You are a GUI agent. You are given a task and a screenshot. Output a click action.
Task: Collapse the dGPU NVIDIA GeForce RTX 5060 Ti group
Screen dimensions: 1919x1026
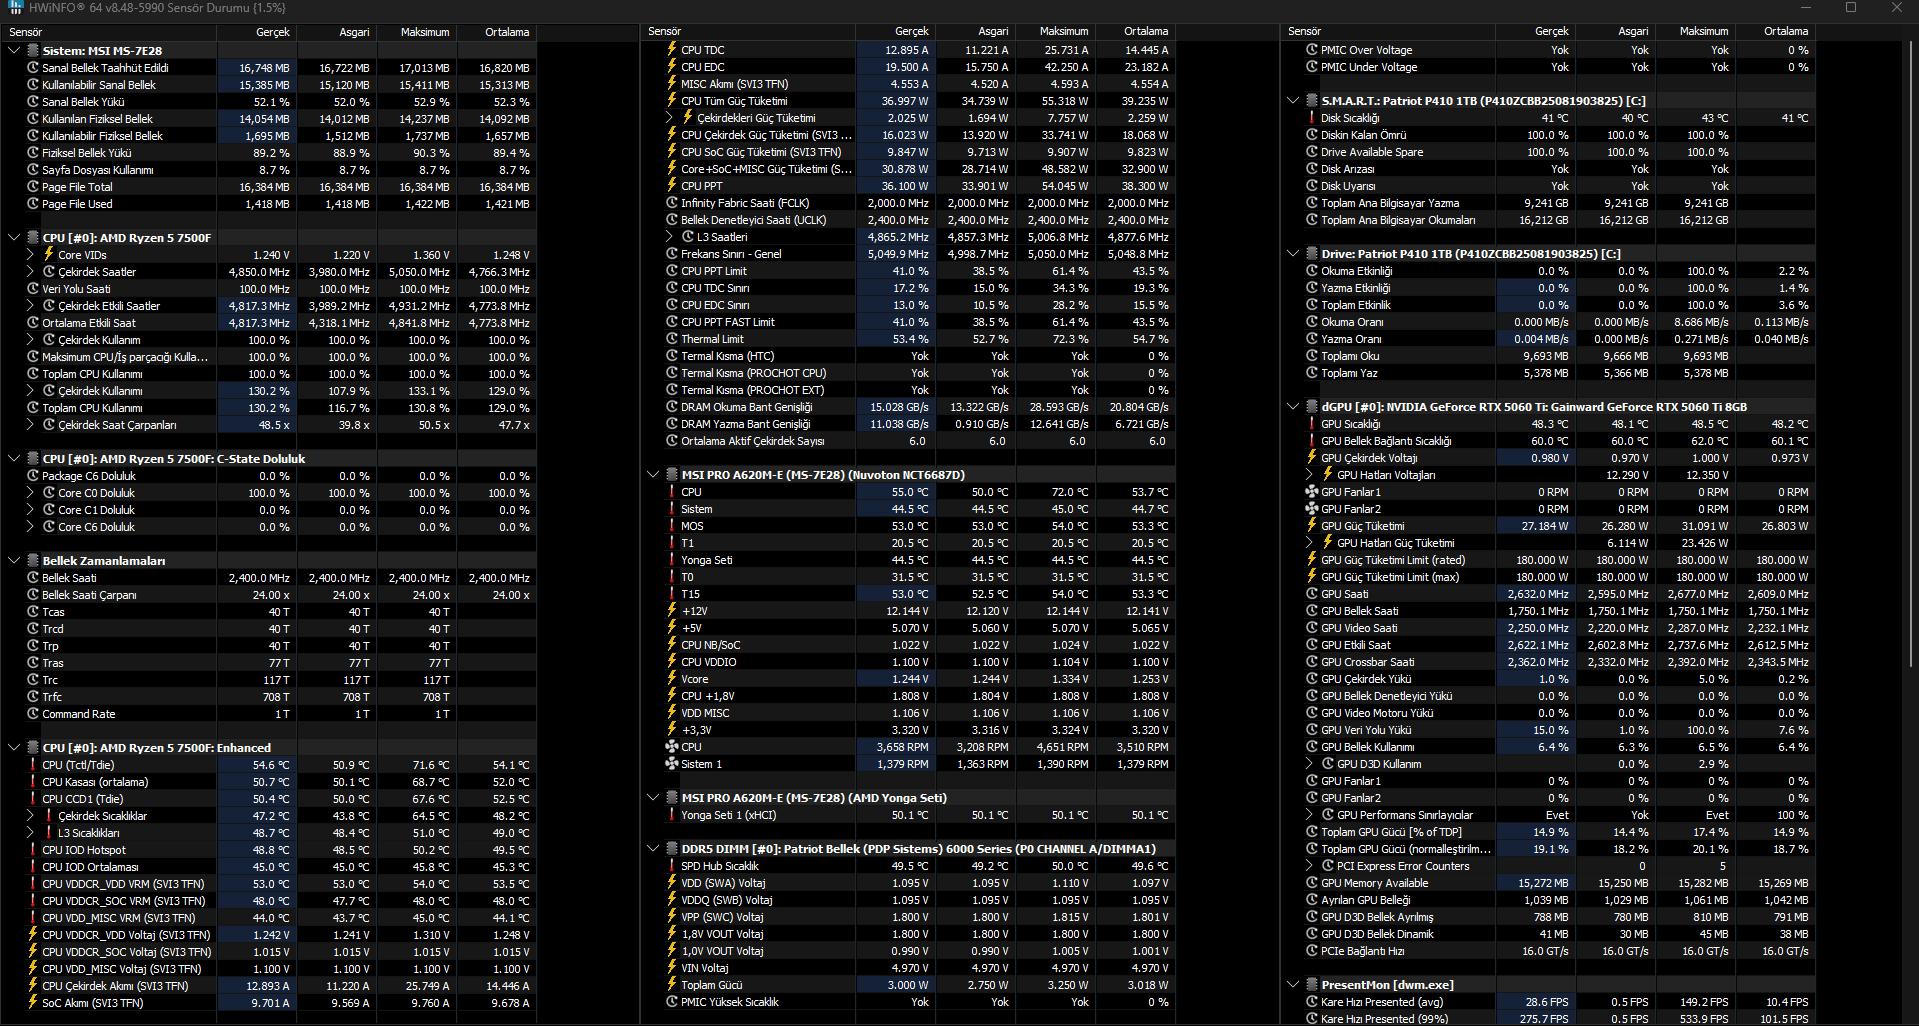[1293, 407]
